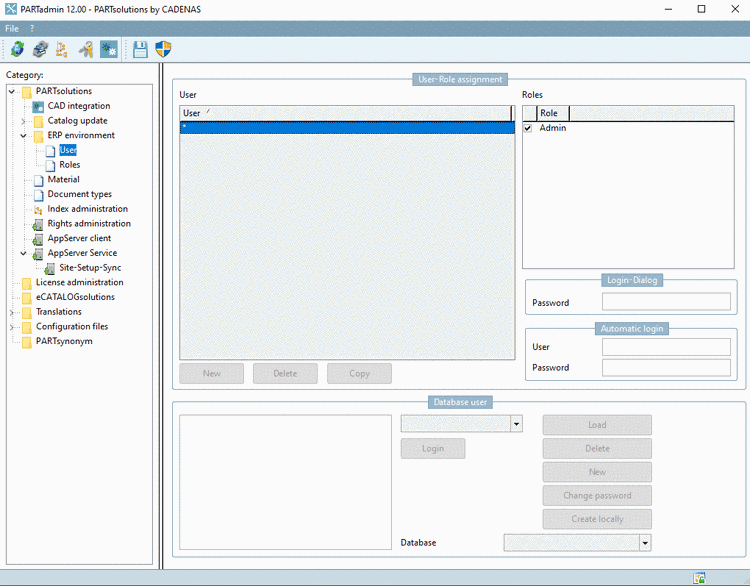Click the floppy disk save icon
Viewport: 750px width, 586px height.
coord(140,49)
